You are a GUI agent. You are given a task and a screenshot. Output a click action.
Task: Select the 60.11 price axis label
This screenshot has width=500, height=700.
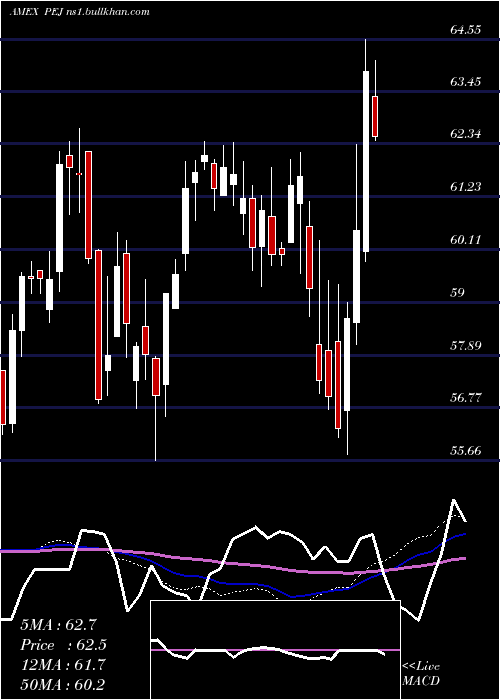466,240
